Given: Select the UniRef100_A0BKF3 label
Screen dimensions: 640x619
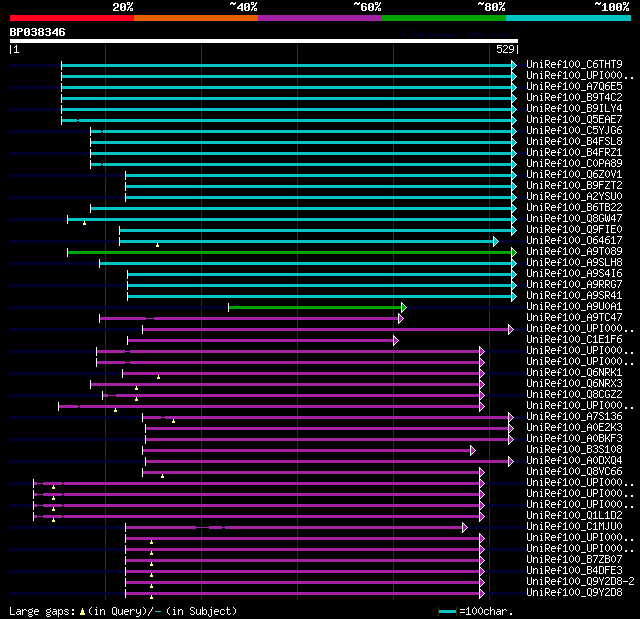Looking at the screenshot, I should point(574,439).
